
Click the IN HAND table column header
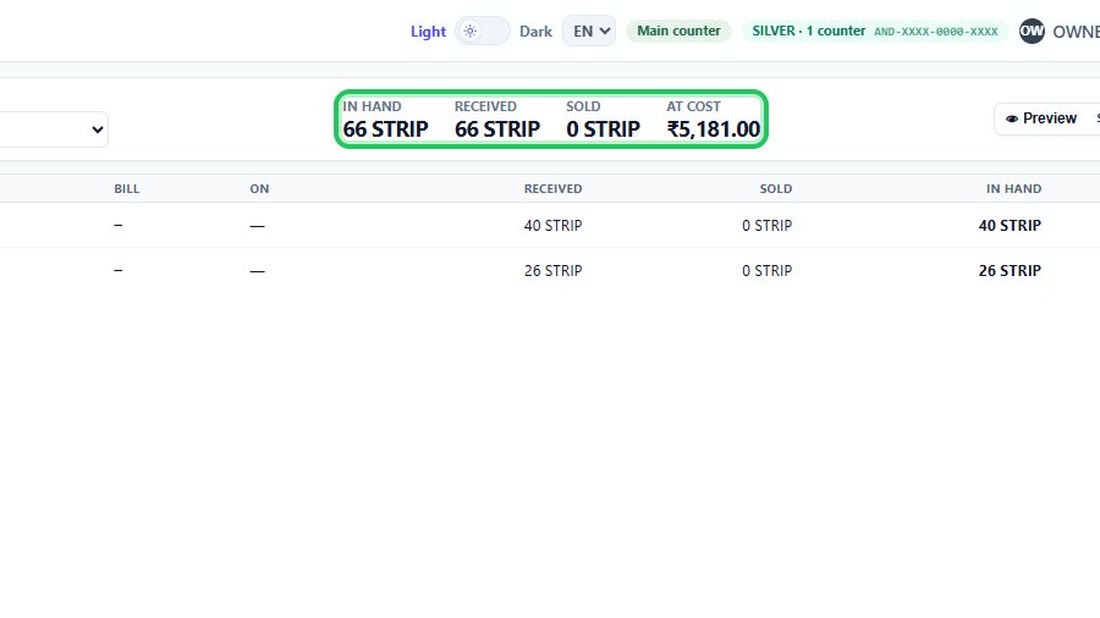(x=1014, y=189)
